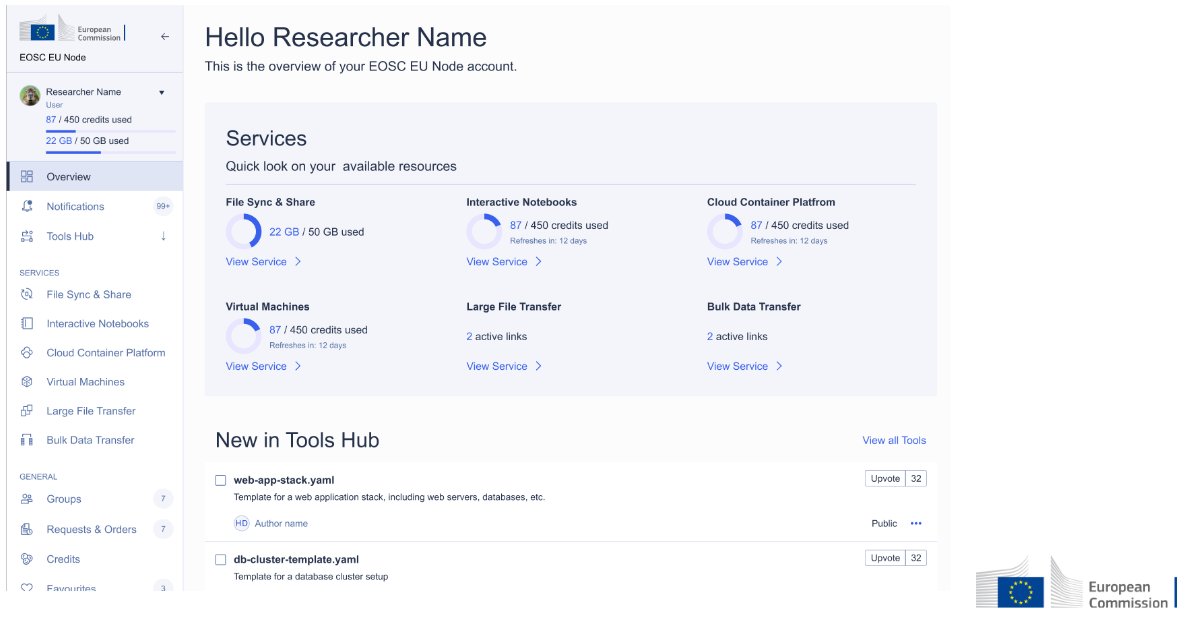The height and width of the screenshot is (633, 1197).
Task: Click View Service under File Sync & Share
Action: click(x=256, y=261)
